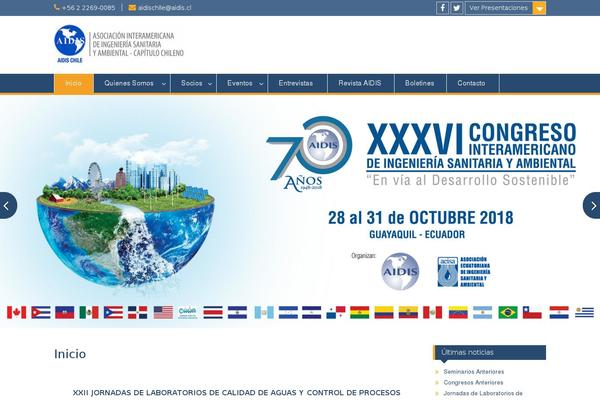This screenshot has height=400, width=600.
Task: Click the Inicio page heading
Action: coord(70,354)
